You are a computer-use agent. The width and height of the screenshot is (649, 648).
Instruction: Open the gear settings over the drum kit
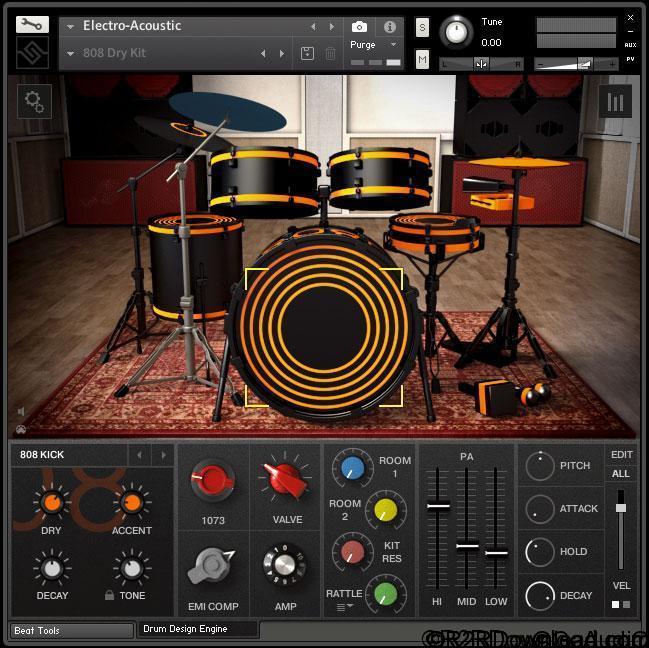pos(34,101)
